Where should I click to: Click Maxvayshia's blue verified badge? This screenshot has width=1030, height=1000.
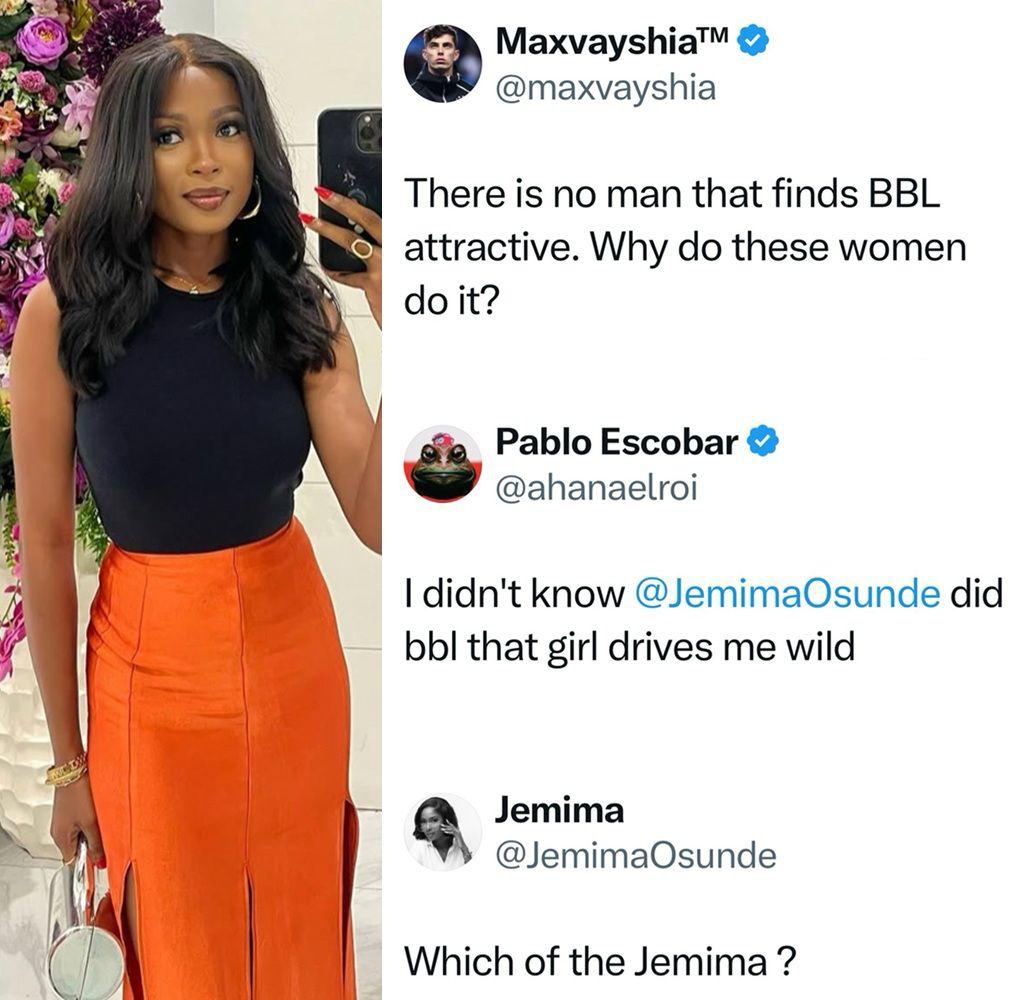pos(753,41)
